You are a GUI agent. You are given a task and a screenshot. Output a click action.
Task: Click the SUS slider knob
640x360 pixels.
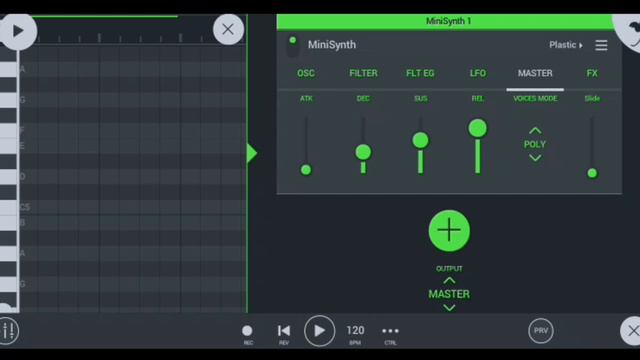coord(420,140)
